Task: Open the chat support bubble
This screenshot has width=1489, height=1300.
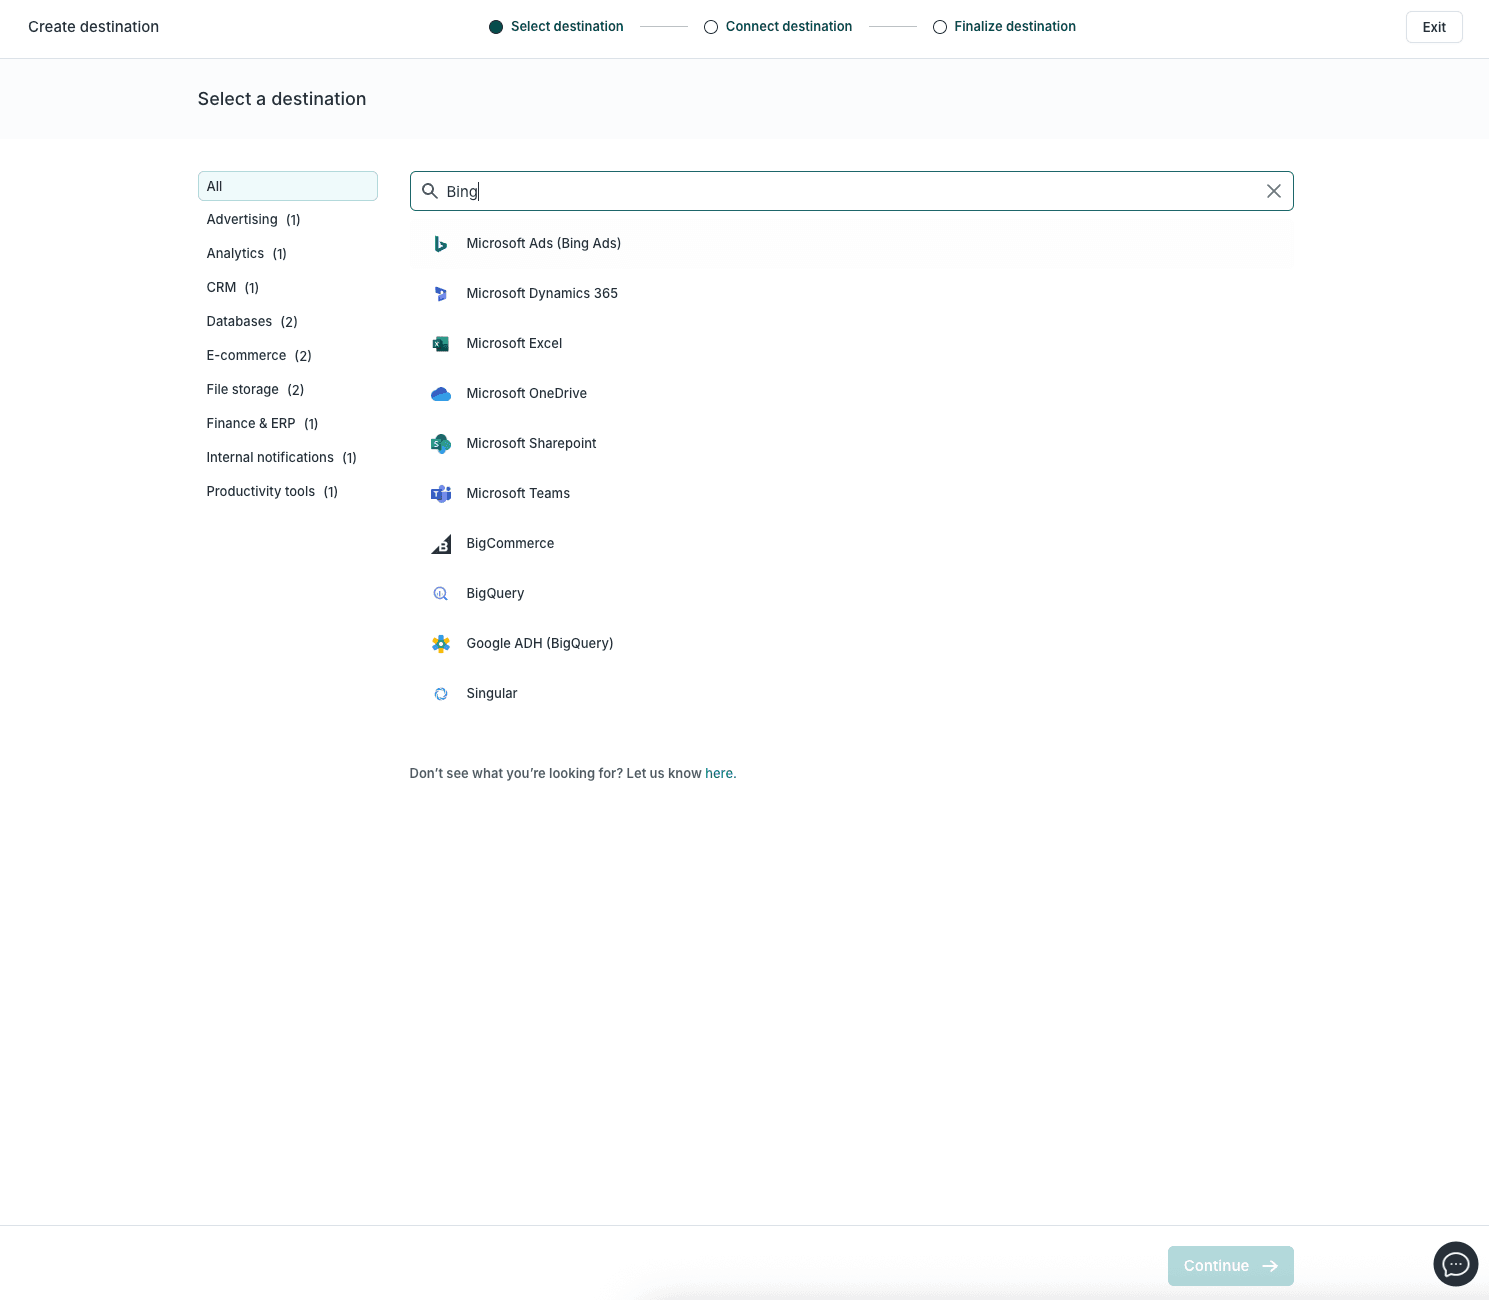Action: pyautogui.click(x=1455, y=1264)
